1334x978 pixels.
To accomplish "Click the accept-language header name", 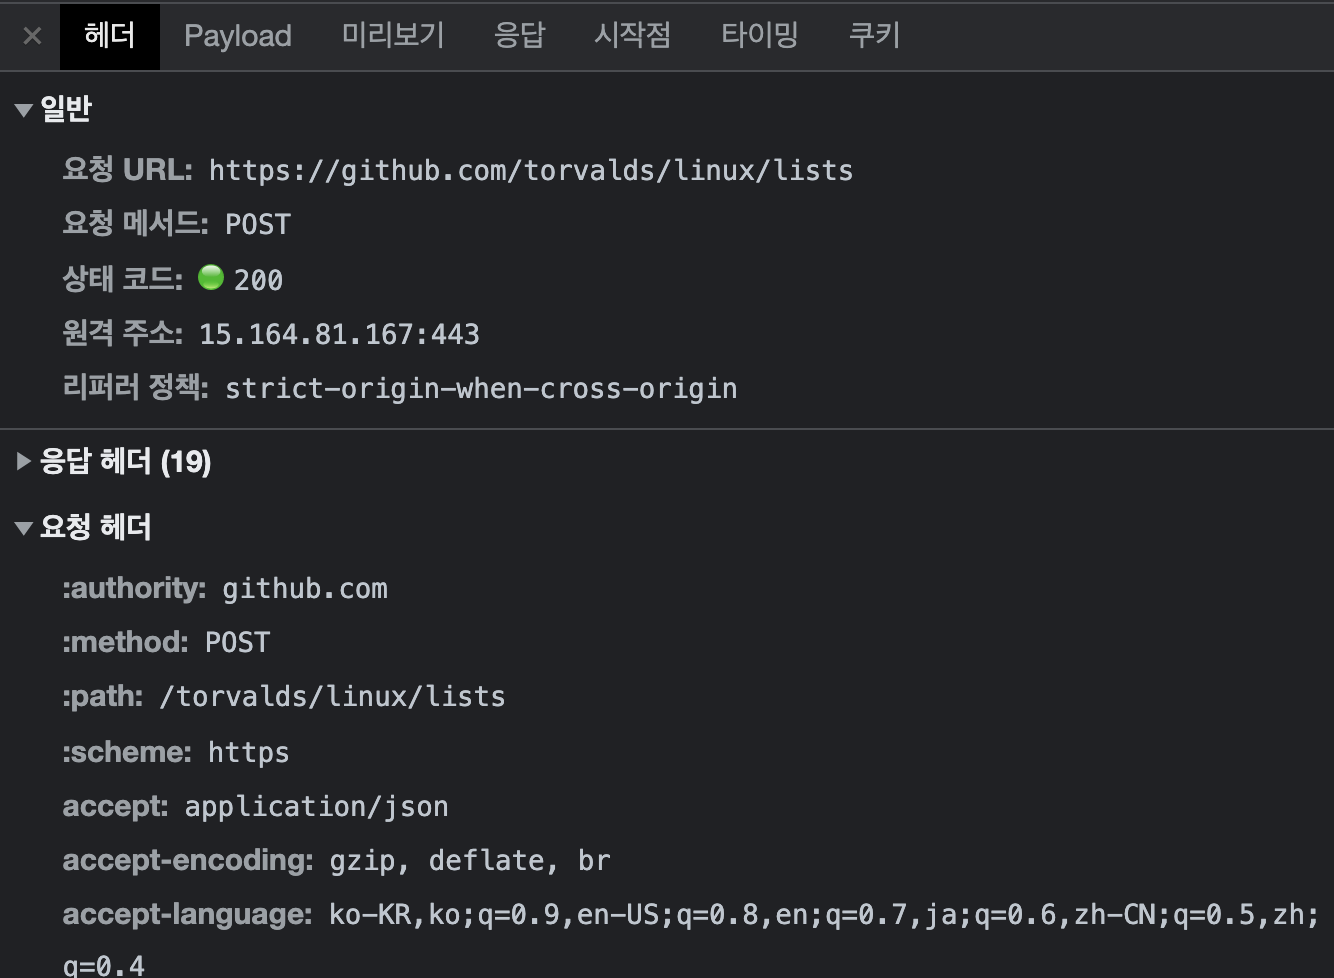I will [187, 914].
